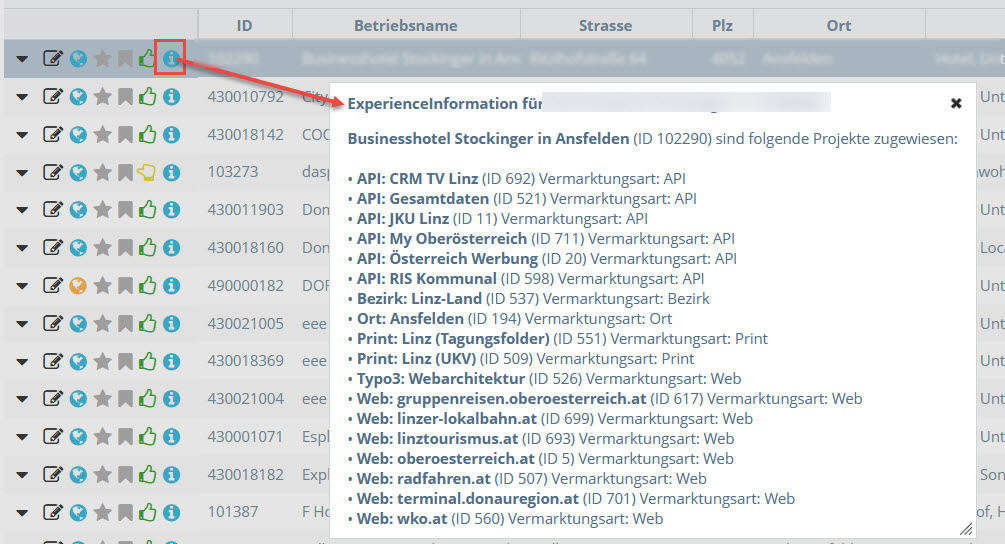Expand dropdown arrow for row 430018142
Viewport: 1005px width, 544px height.
click(x=22, y=135)
